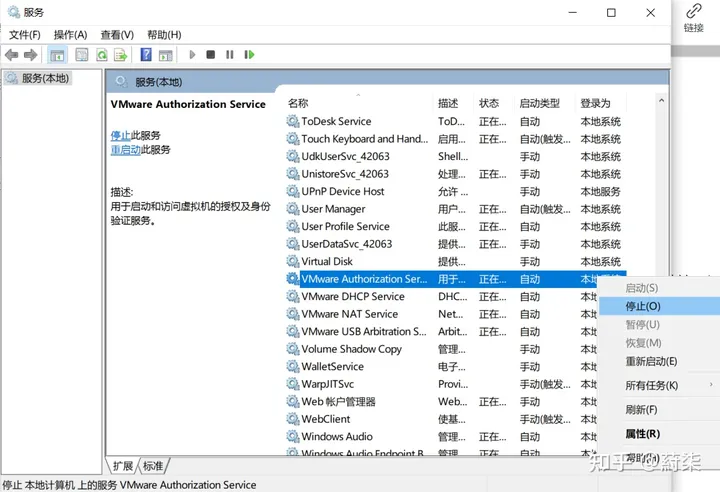This screenshot has height=492, width=720.
Task: Click the gear icon of WalletService
Action: click(x=293, y=366)
